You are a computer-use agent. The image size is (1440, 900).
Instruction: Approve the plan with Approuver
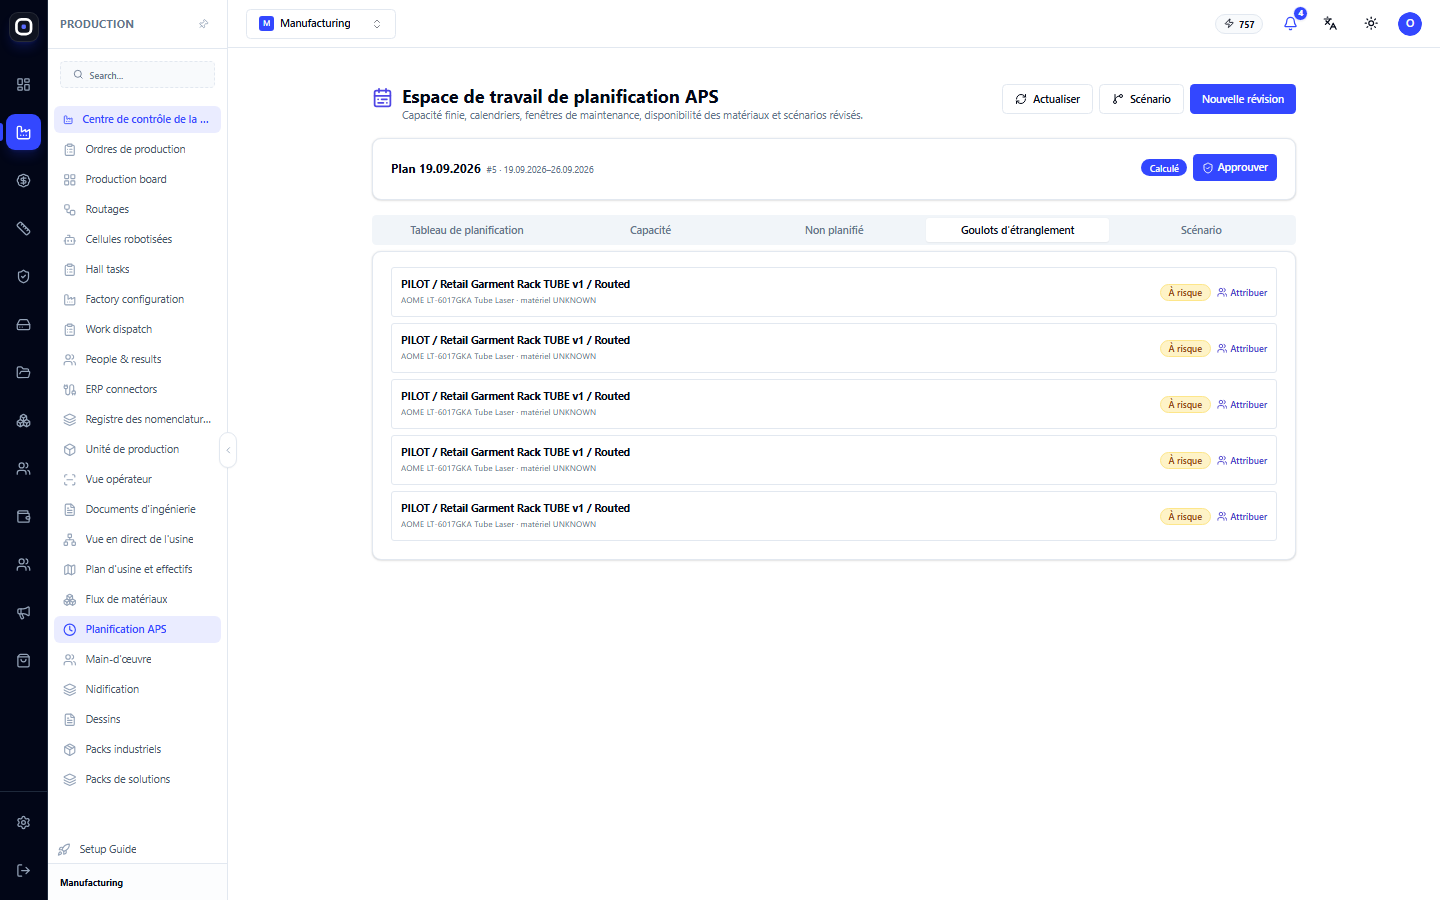[x=1235, y=167]
